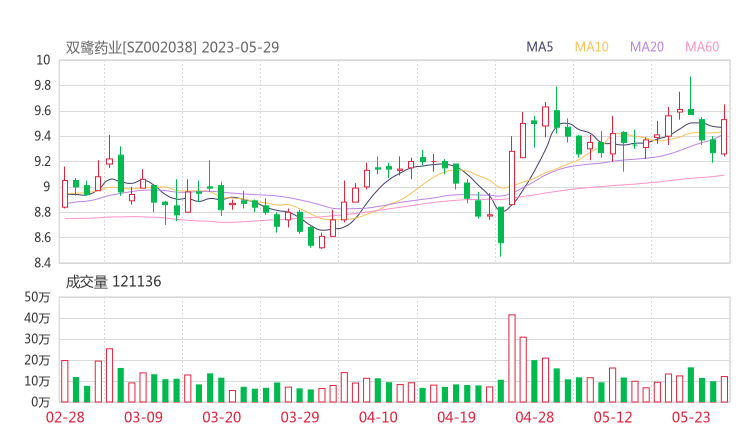Screen dimensions: 740x440
Task: Click the 9.8 price axis label
Action: coord(42,85)
